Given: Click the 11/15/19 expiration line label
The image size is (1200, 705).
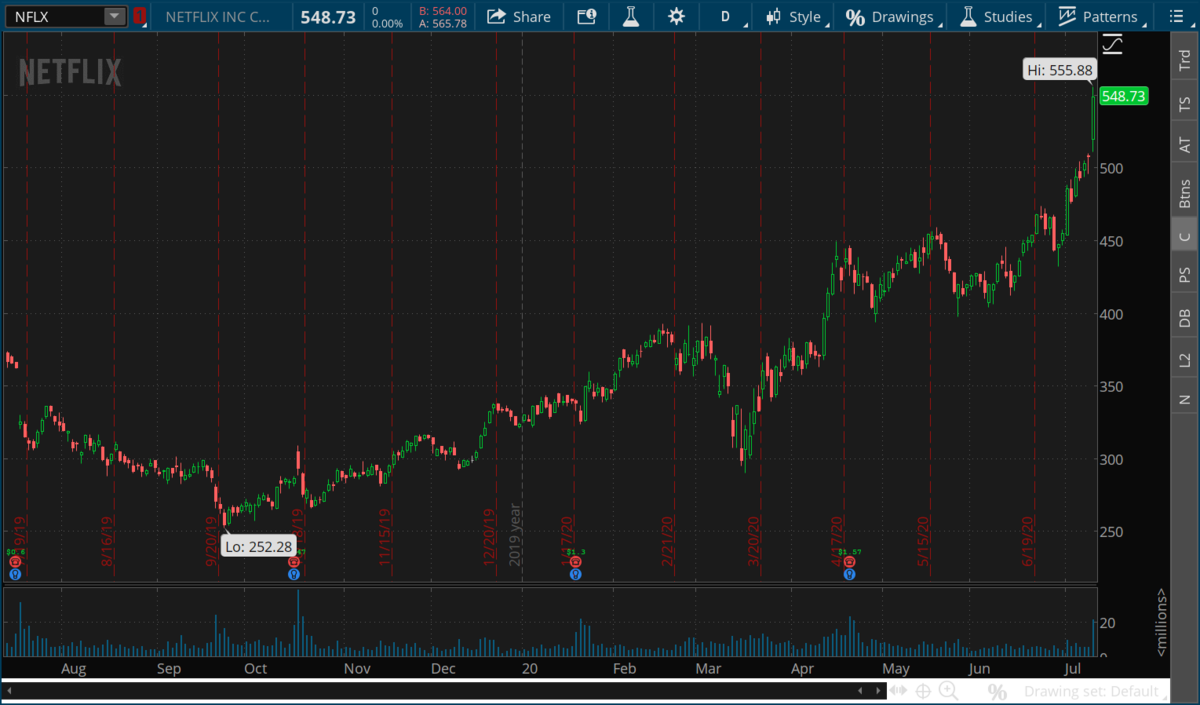Looking at the screenshot, I should (384, 541).
